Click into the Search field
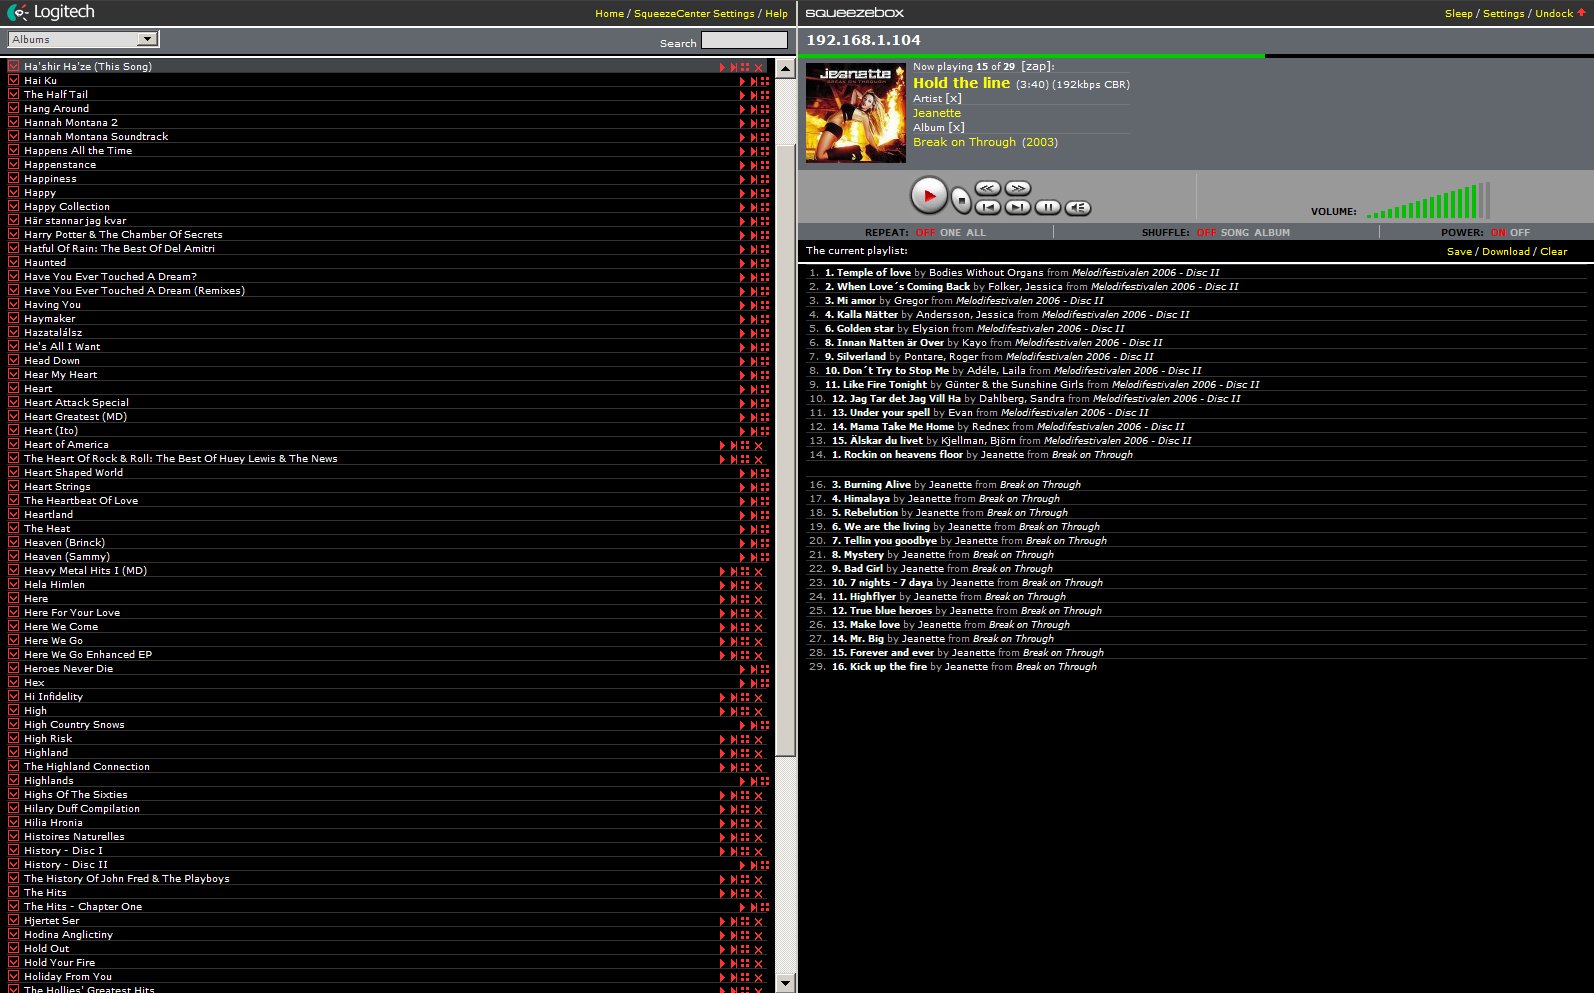 (x=744, y=40)
